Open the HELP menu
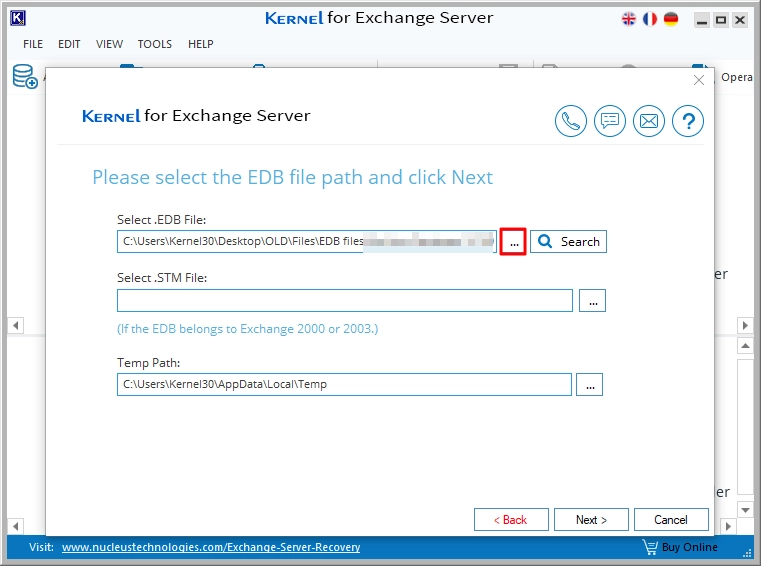Image resolution: width=761 pixels, height=566 pixels. [x=200, y=44]
